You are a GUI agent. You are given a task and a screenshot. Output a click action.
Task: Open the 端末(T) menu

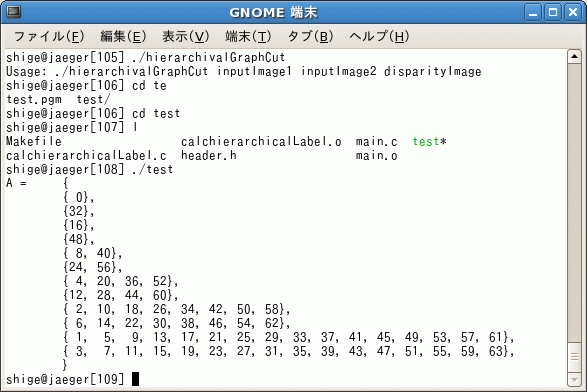coord(248,36)
